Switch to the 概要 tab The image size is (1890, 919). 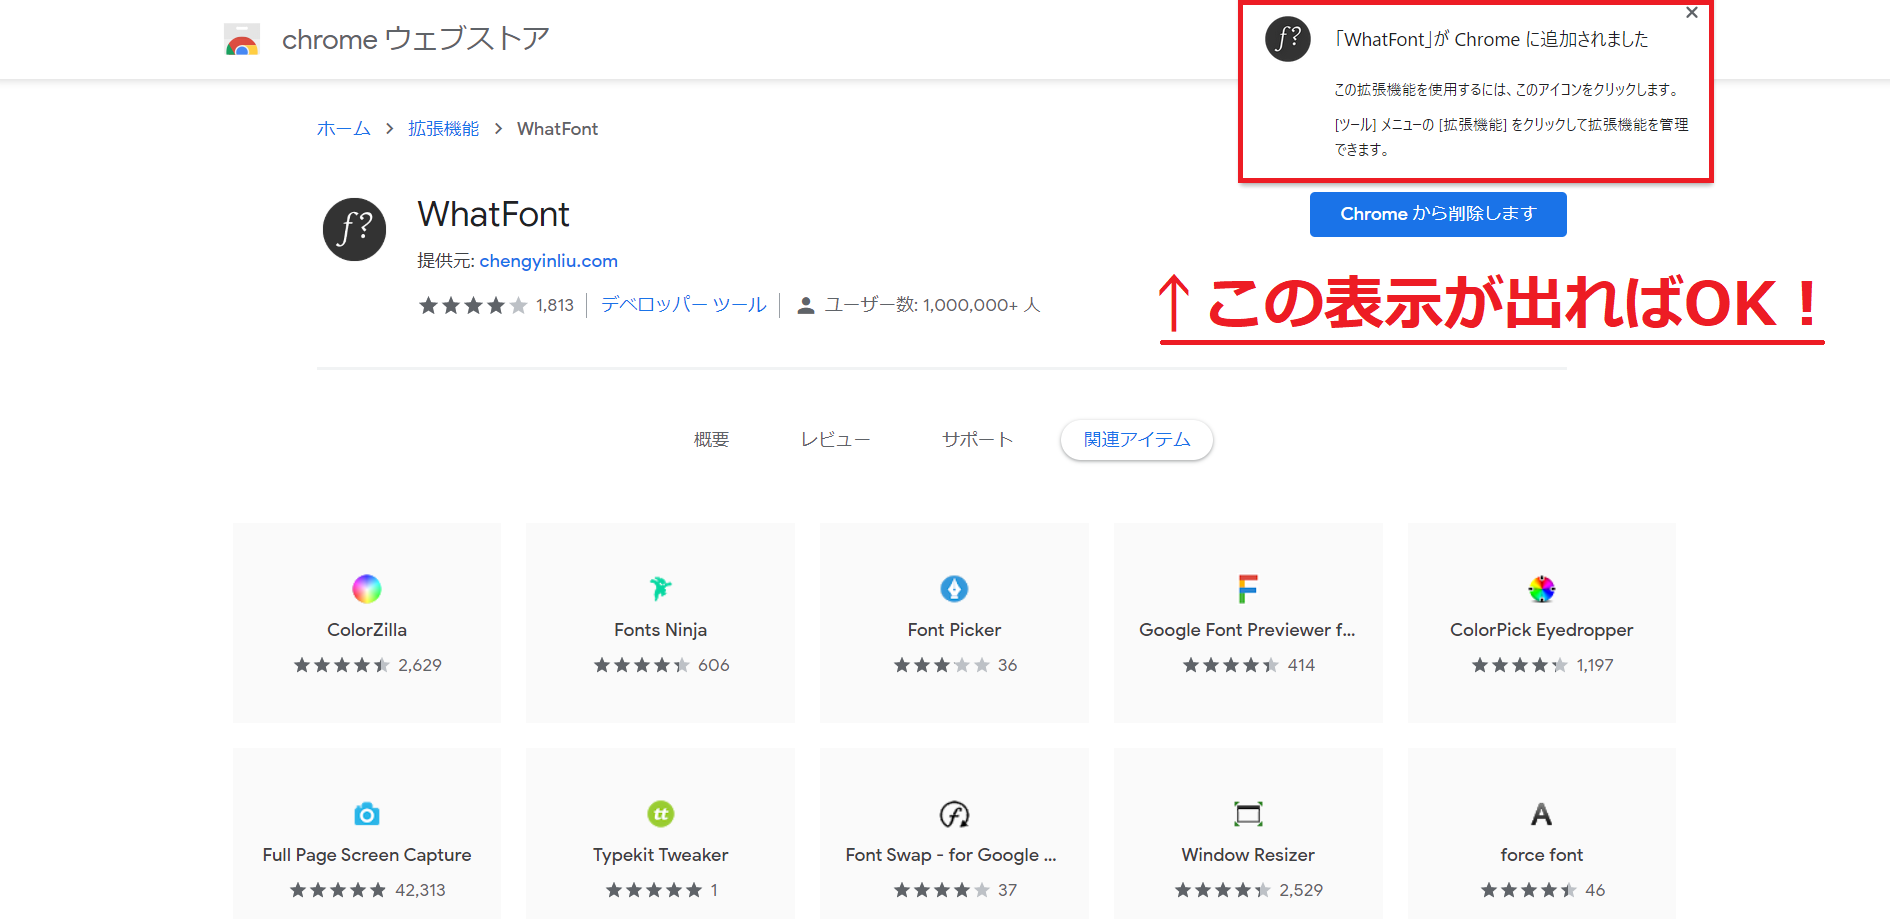[x=711, y=440]
